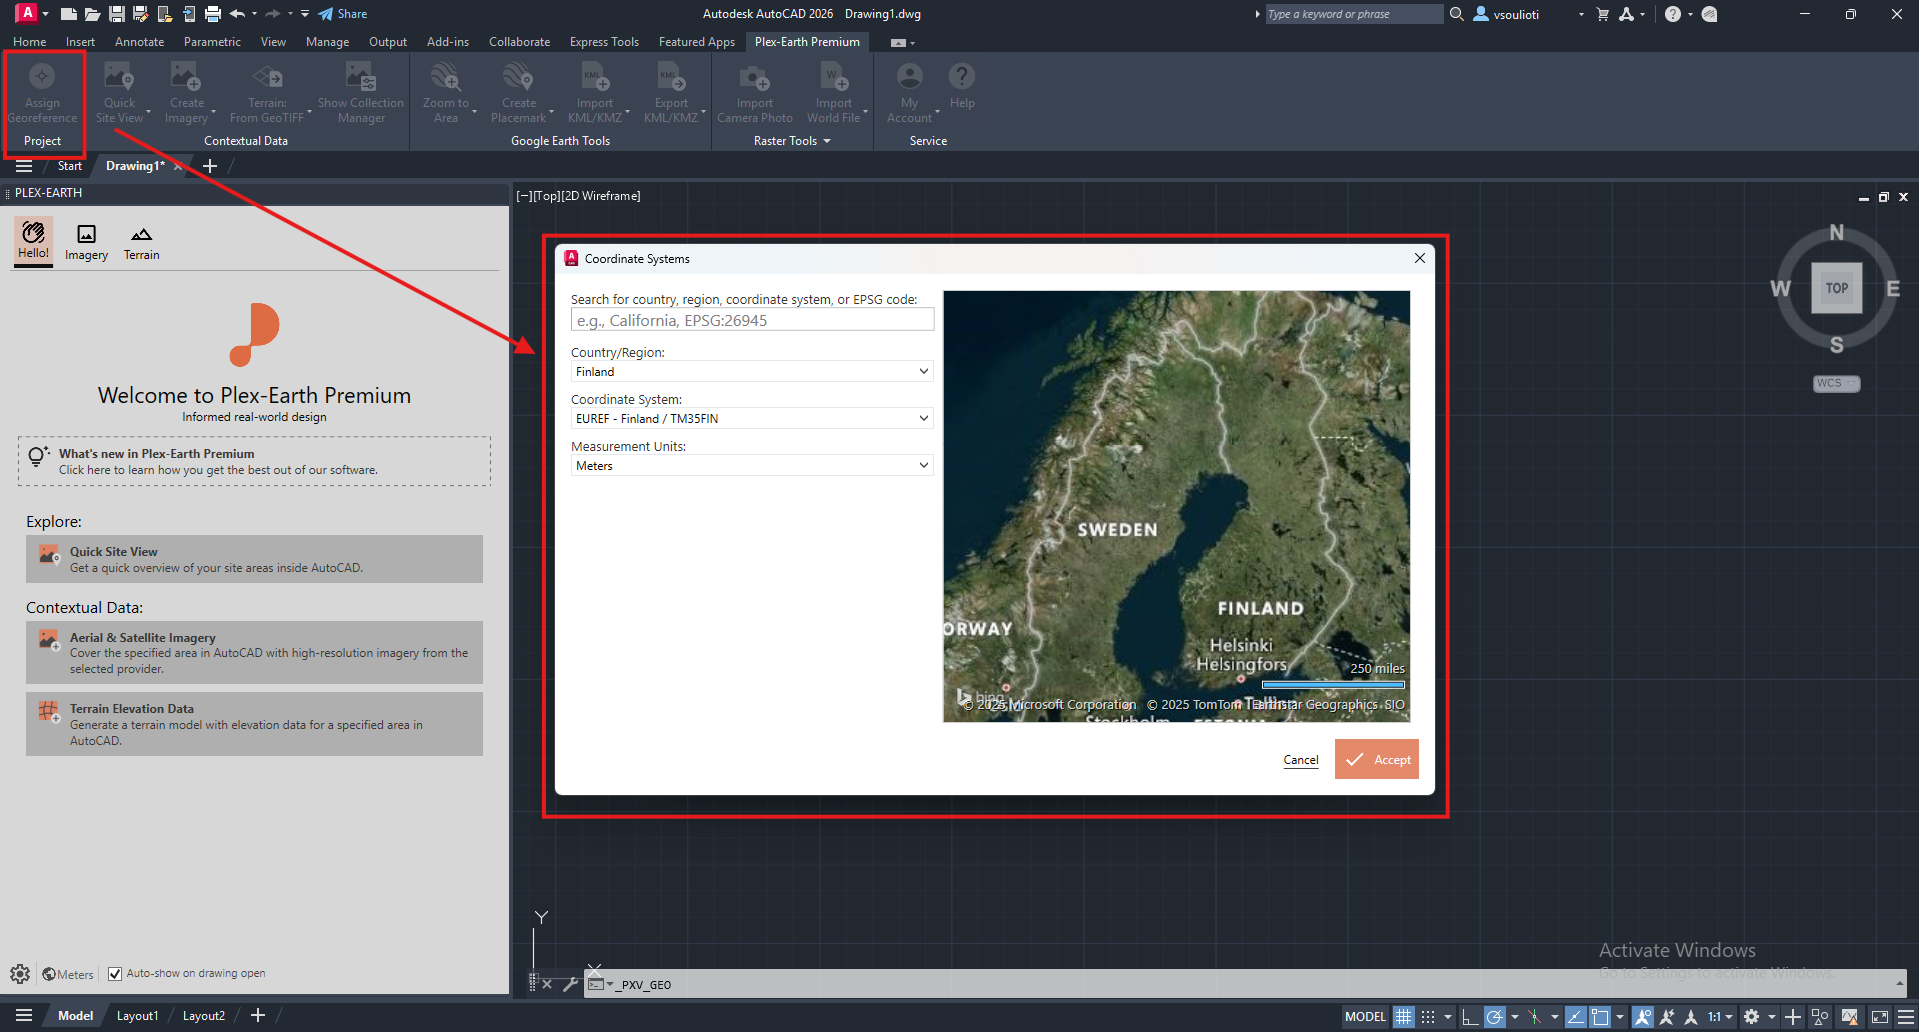
Task: Click the Terrain icon in Plex-Earth palette
Action: point(142,243)
